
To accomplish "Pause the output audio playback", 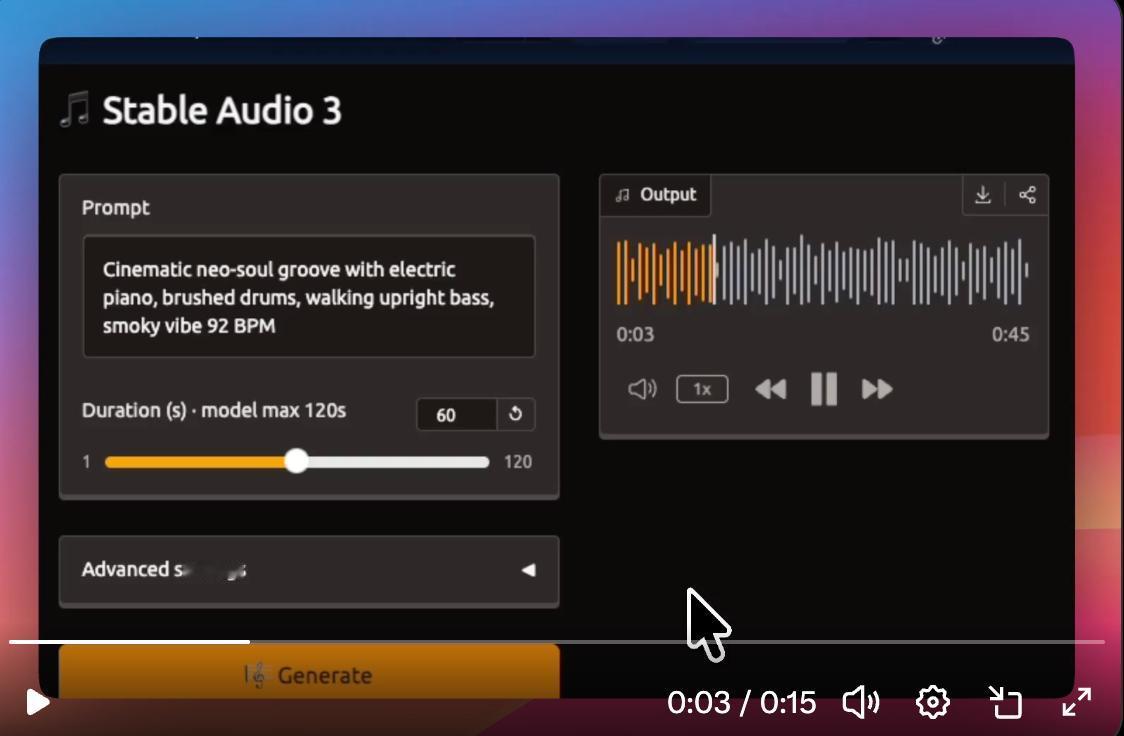I will point(824,389).
